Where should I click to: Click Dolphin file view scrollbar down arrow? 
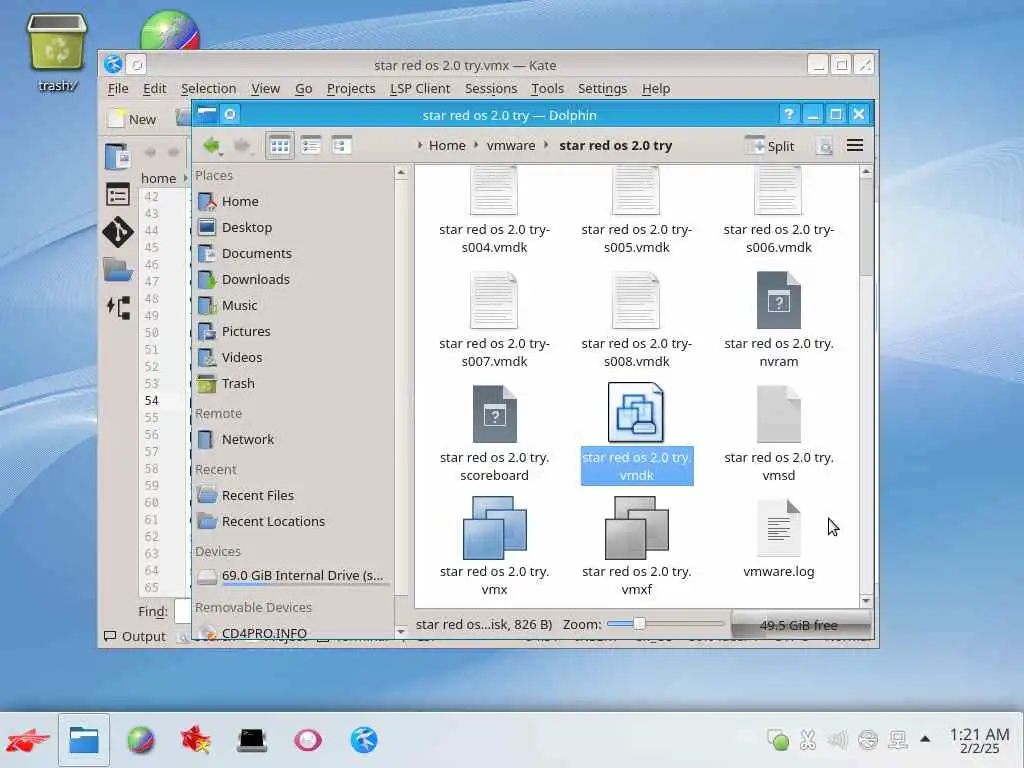pos(866,600)
